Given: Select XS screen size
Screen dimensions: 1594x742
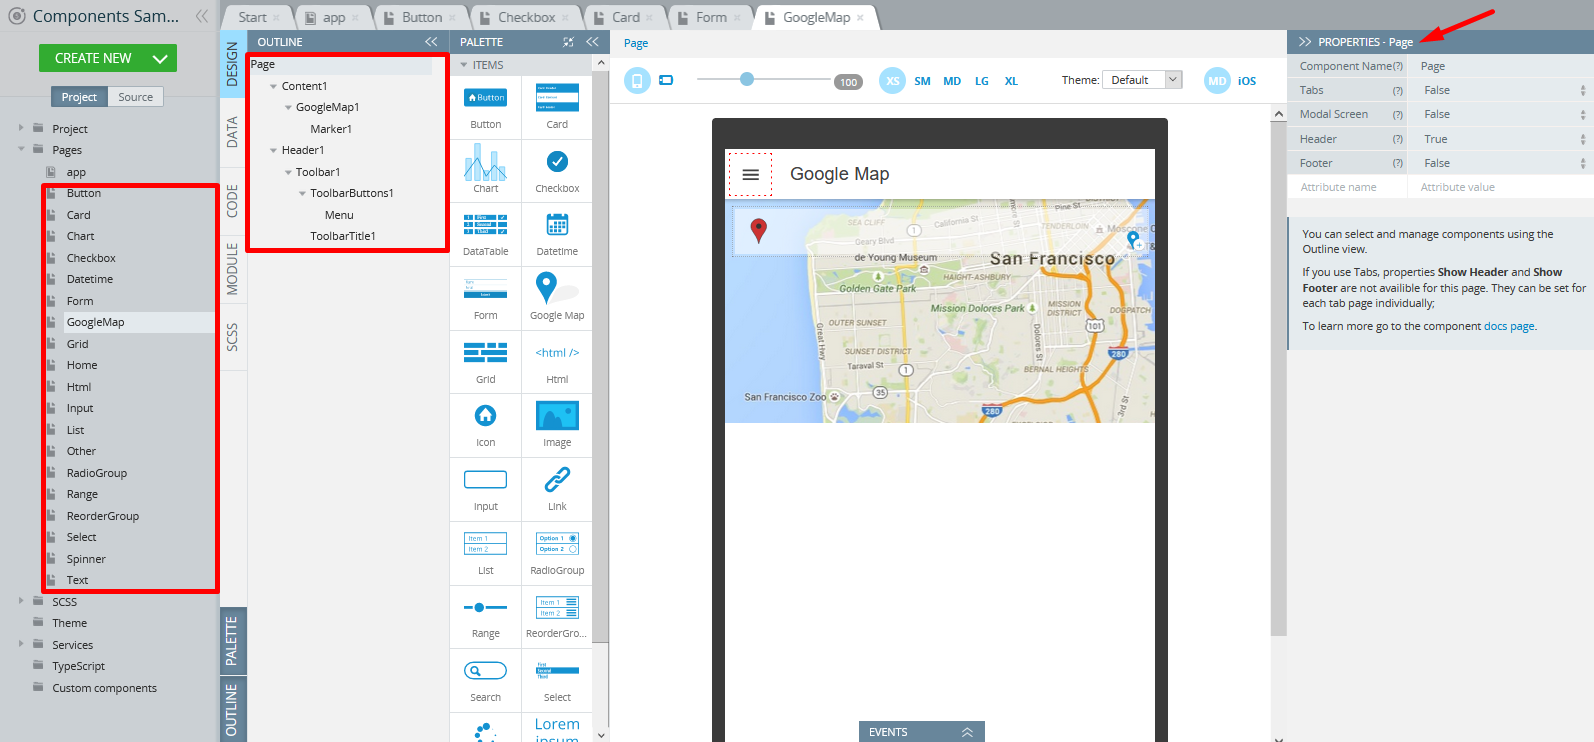Looking at the screenshot, I should (x=892, y=81).
